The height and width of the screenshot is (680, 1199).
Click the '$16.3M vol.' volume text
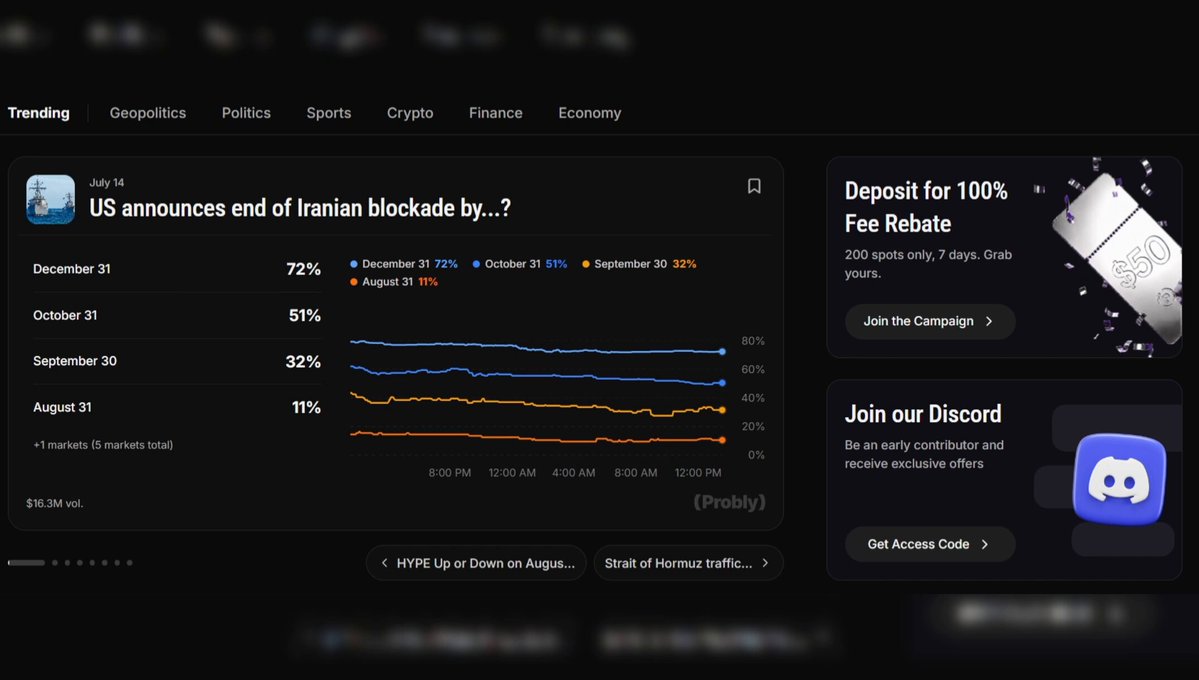pos(55,503)
